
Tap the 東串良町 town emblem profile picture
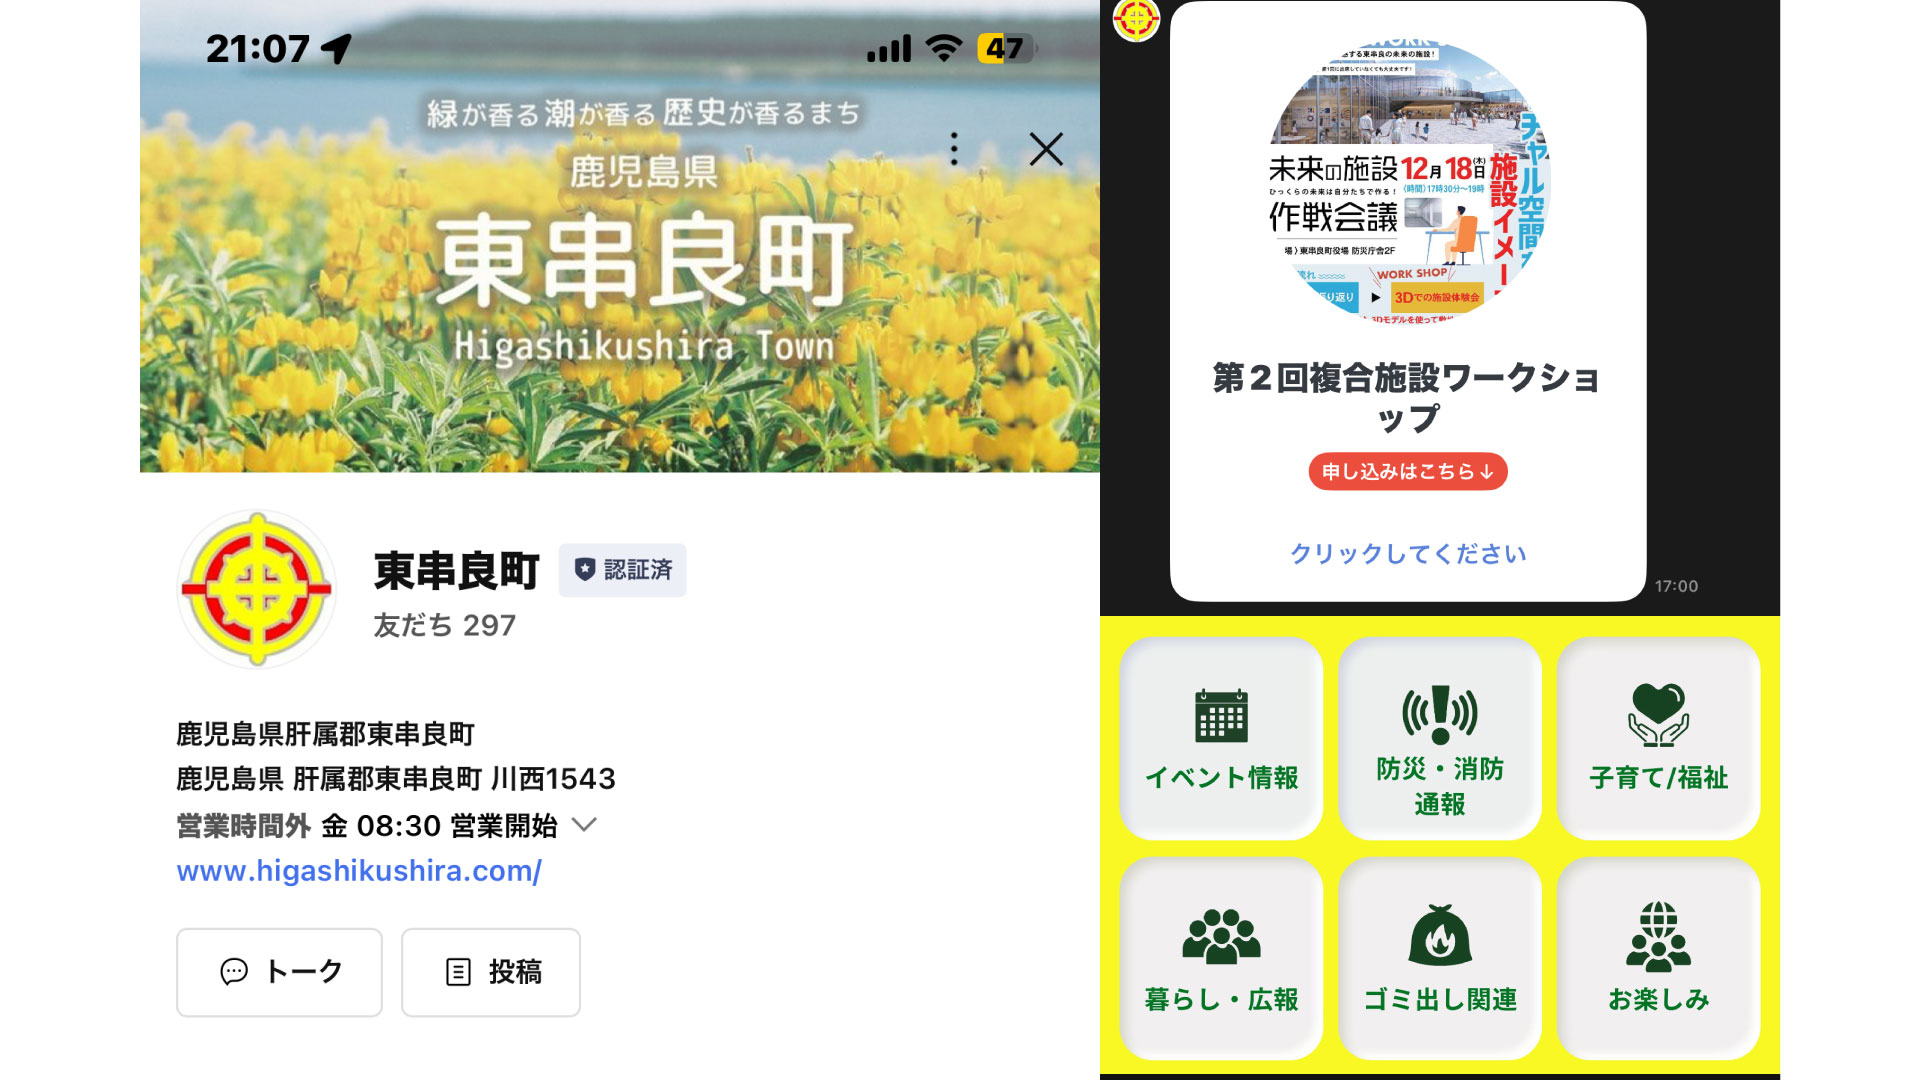[257, 589]
